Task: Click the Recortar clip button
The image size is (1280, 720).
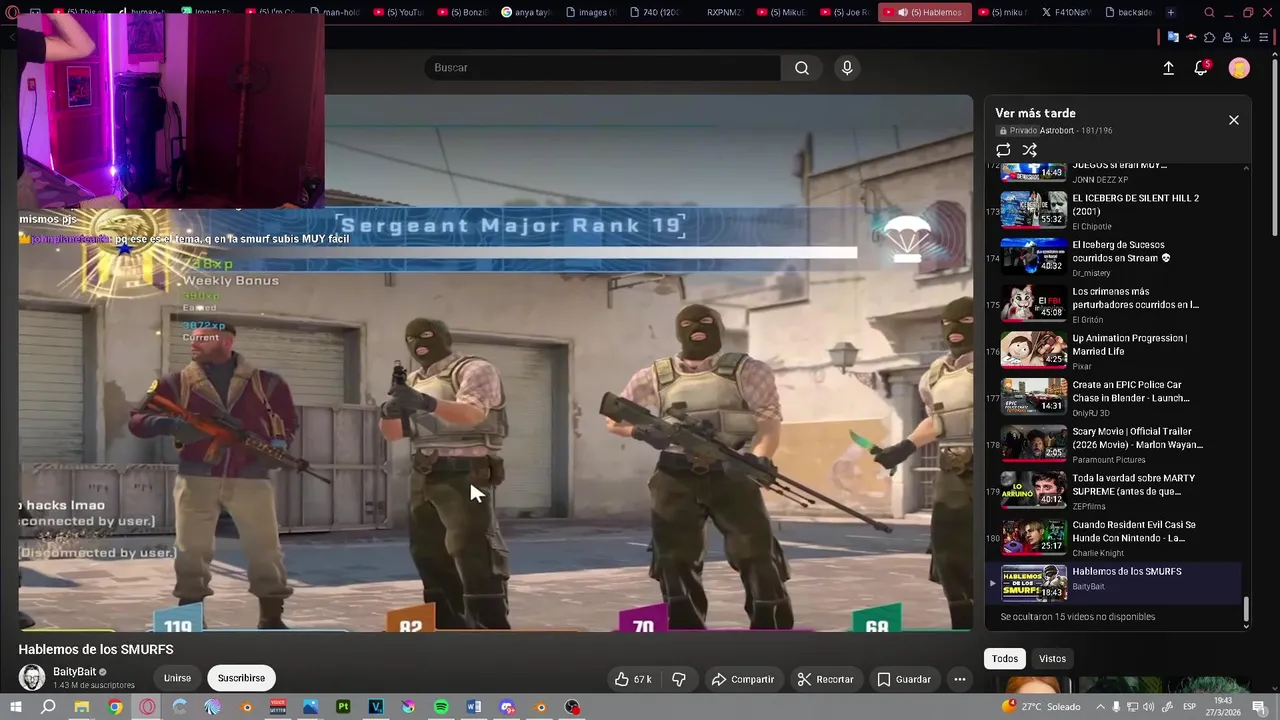Action: coord(825,679)
